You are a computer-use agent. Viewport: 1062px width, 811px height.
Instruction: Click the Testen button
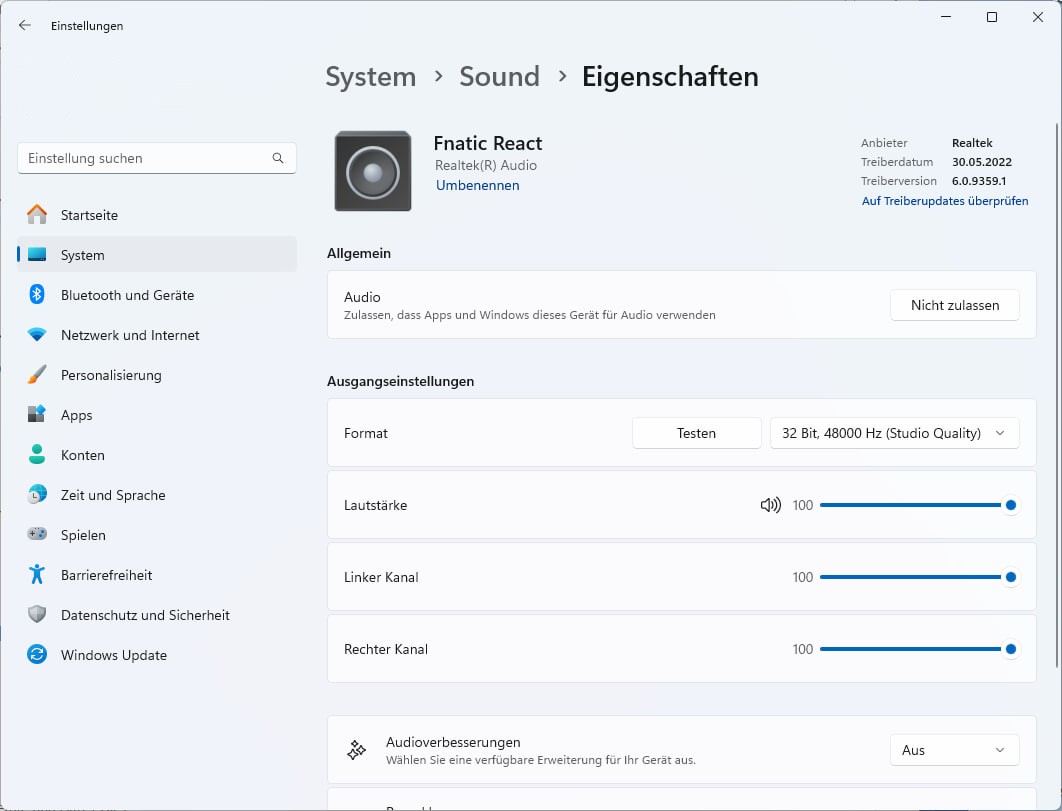[x=696, y=433]
